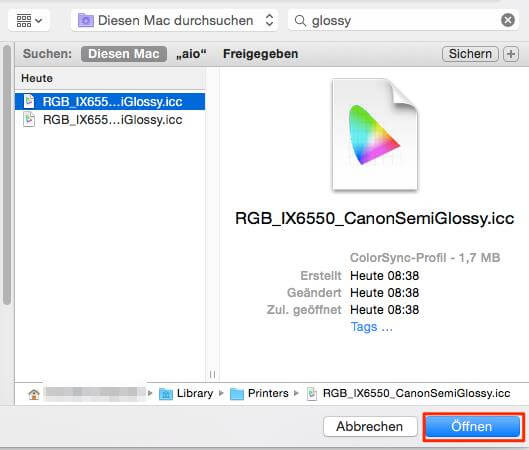Open the view mode grid icon dropdown
The image size is (529, 450).
29,21
